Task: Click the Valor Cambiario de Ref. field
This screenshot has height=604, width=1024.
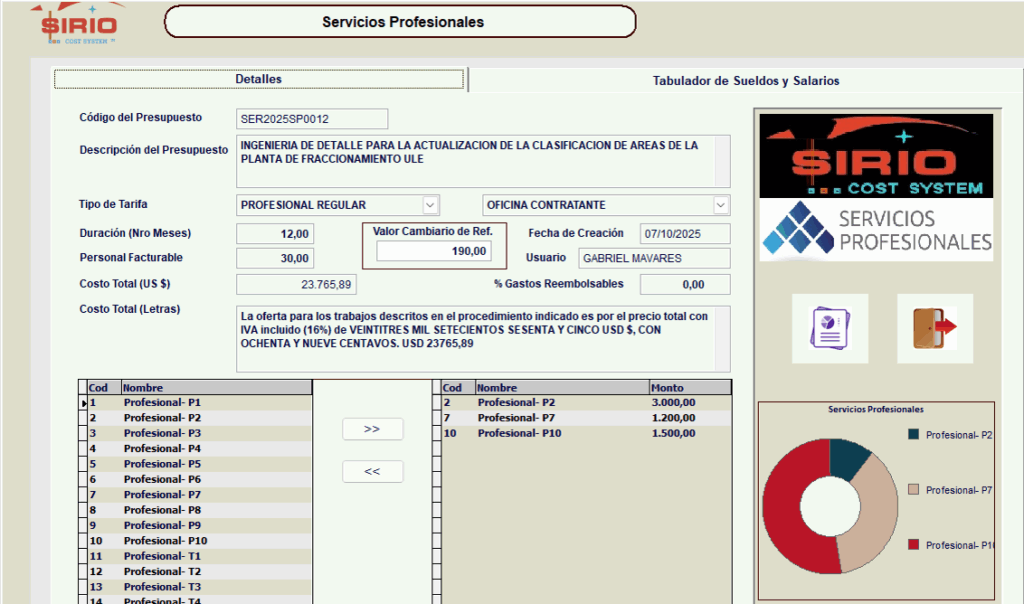Action: pyautogui.click(x=420, y=252)
